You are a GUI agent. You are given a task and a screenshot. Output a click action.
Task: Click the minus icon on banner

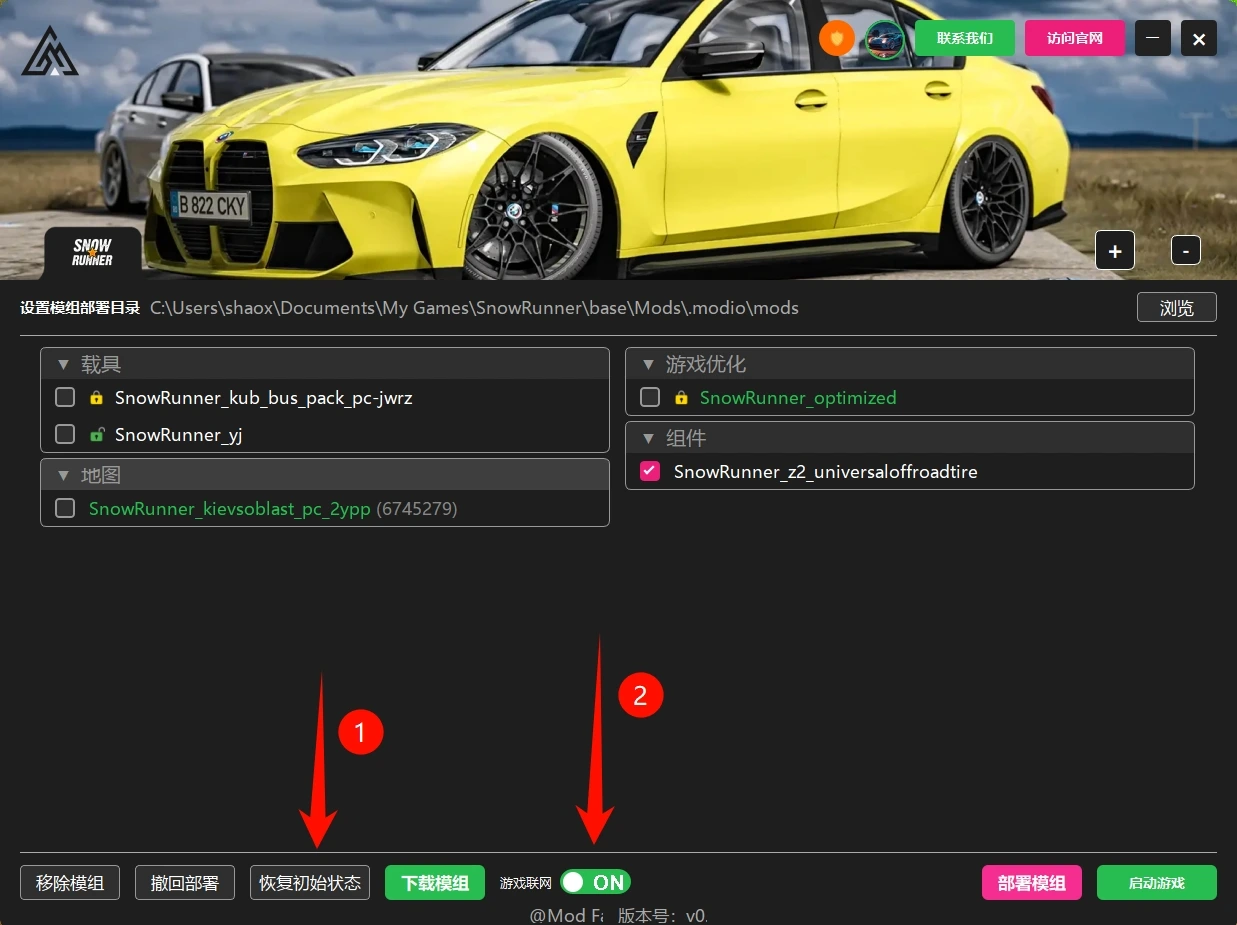click(1185, 251)
